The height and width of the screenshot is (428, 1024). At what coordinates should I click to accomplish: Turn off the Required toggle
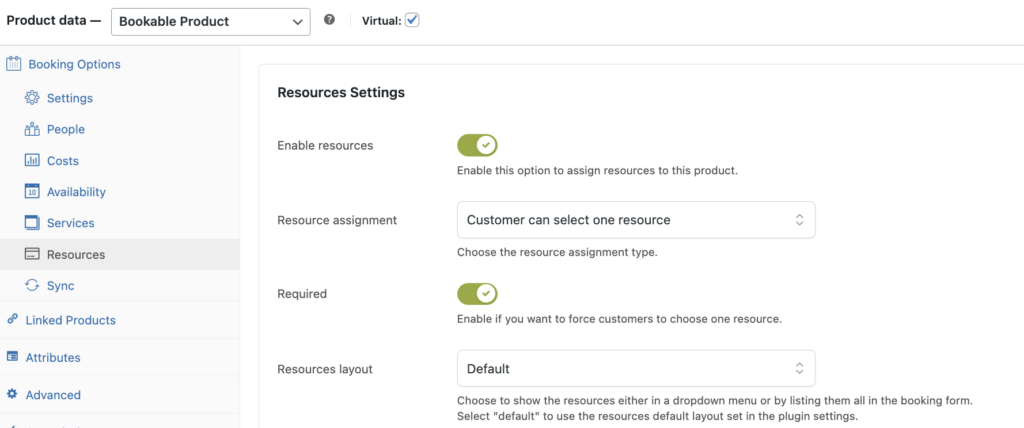point(477,294)
